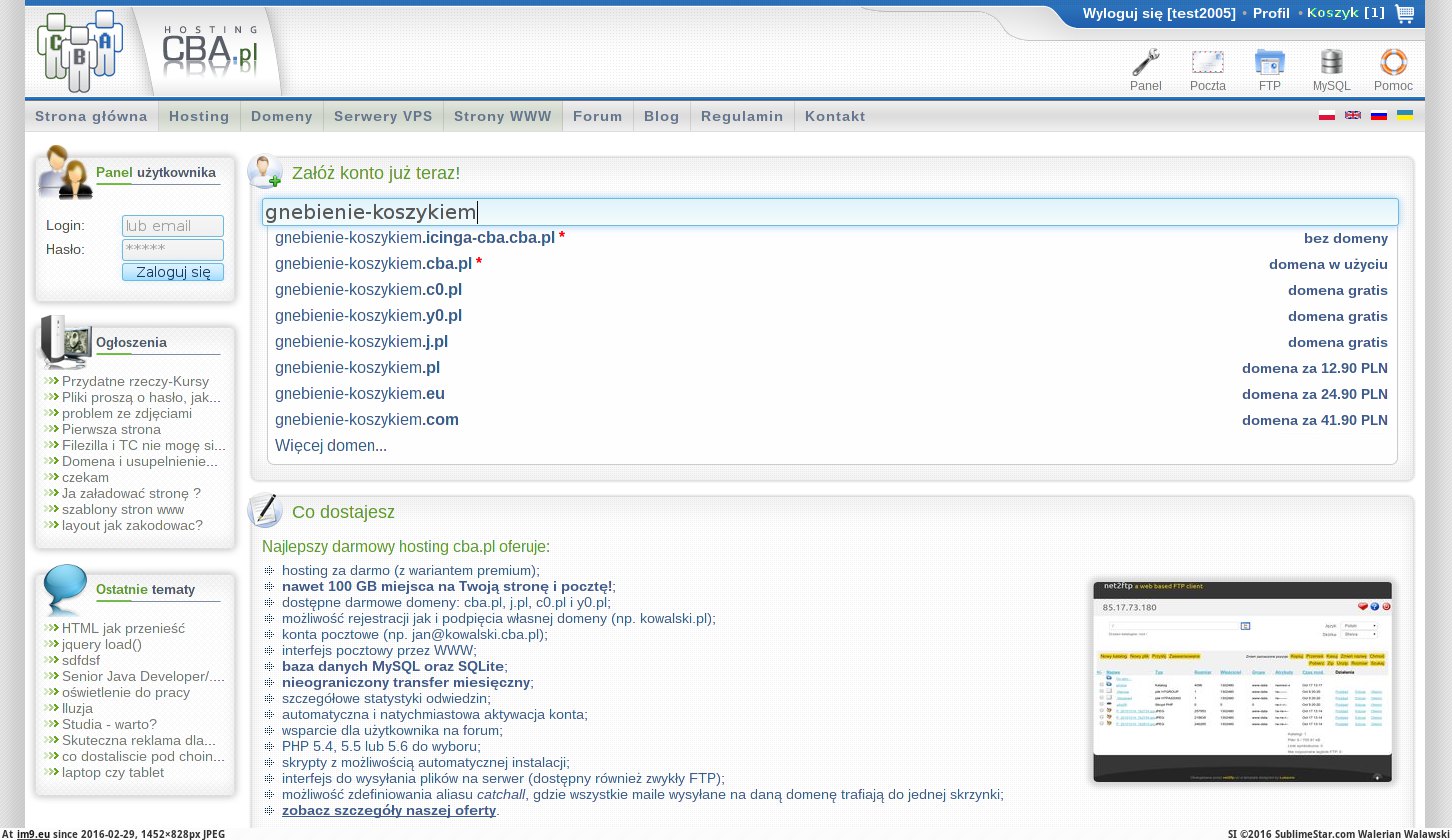Click the shopping cart icon
The image size is (1452, 840).
coord(1405,14)
